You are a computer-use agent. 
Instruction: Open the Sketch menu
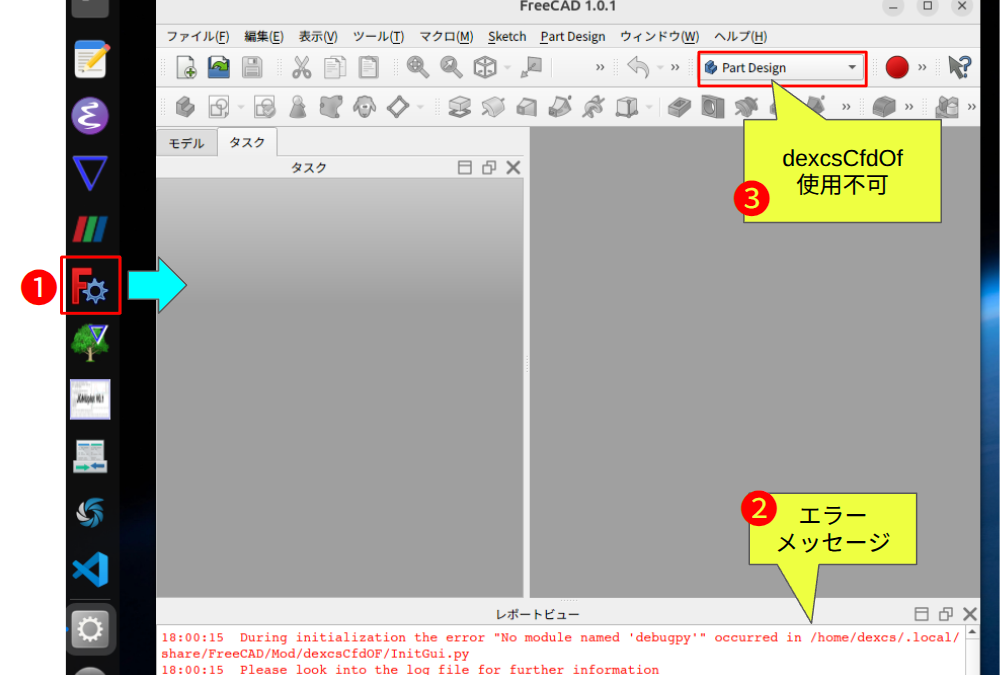(x=506, y=36)
